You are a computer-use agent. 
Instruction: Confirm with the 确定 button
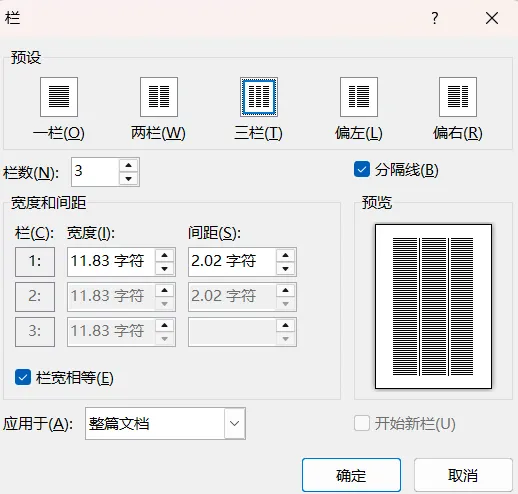tap(351, 475)
